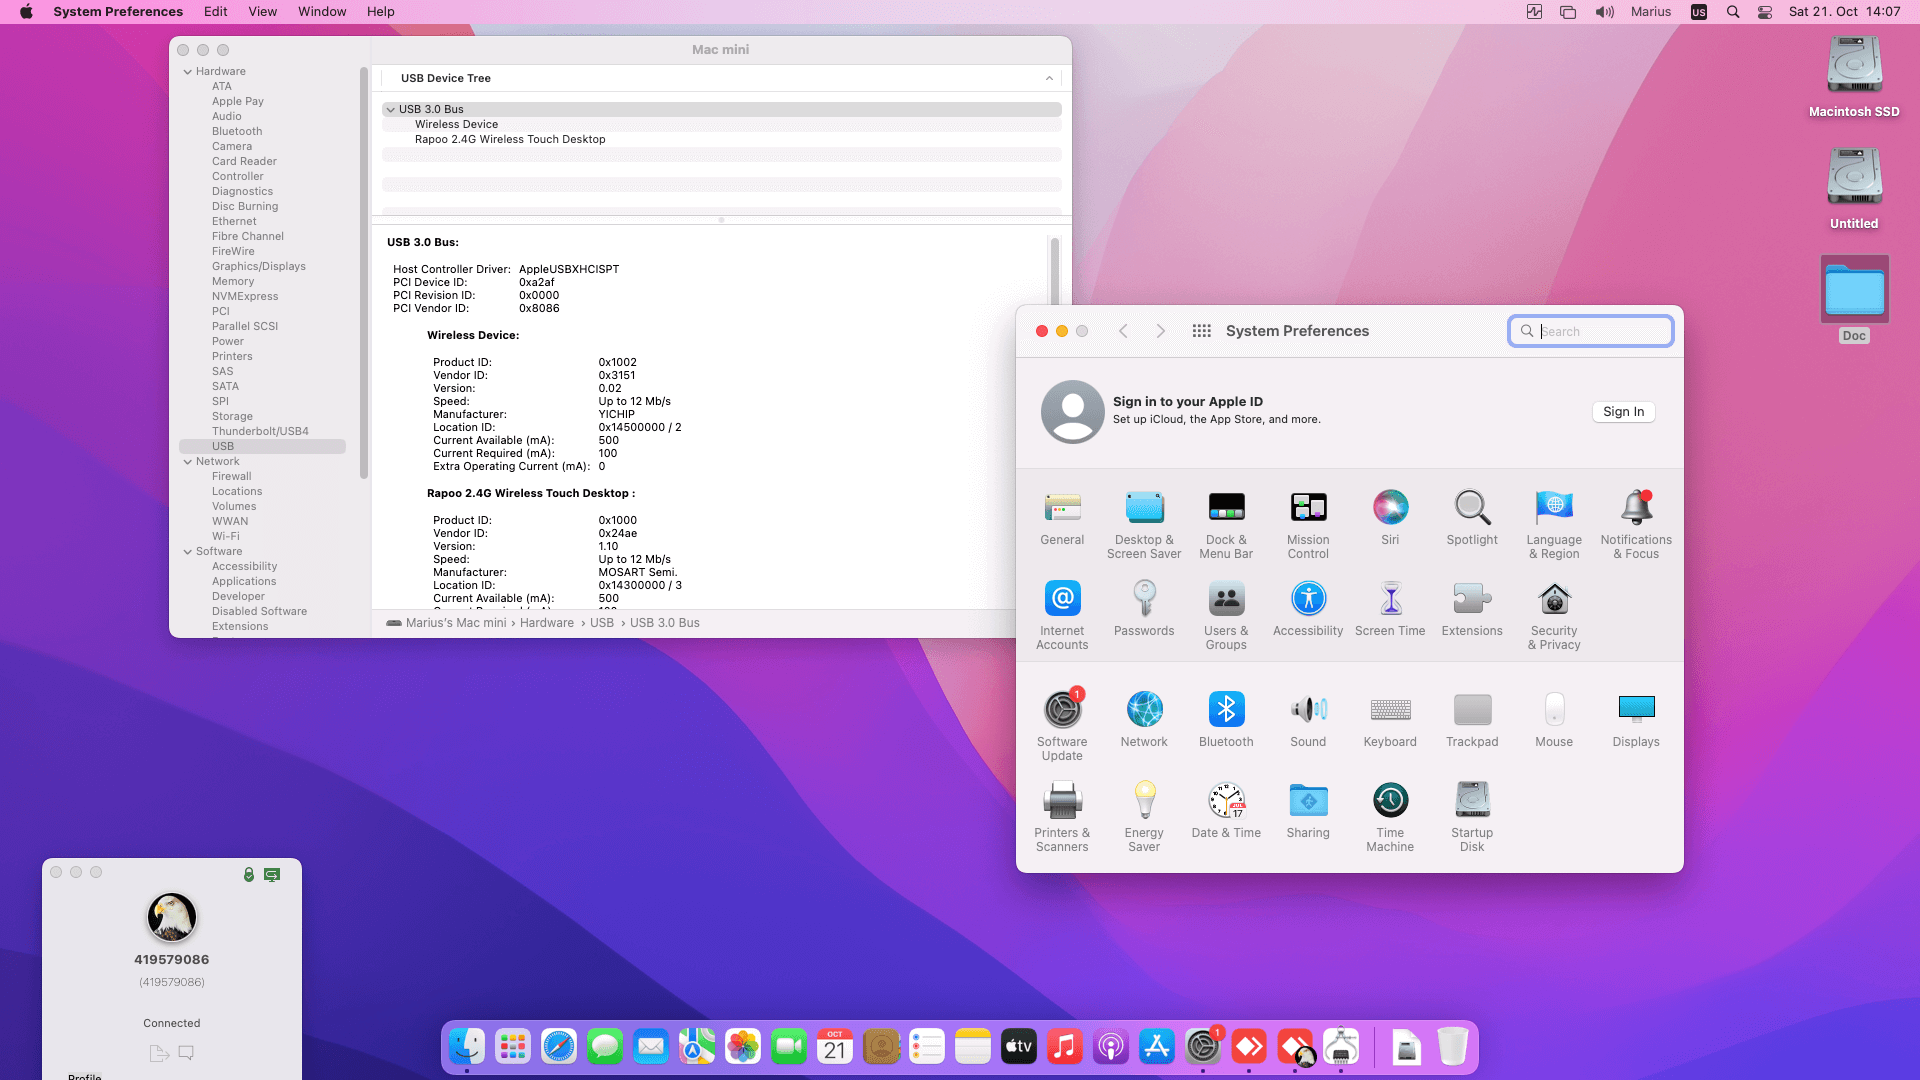Collapse the Hardware section in sidebar

point(188,72)
